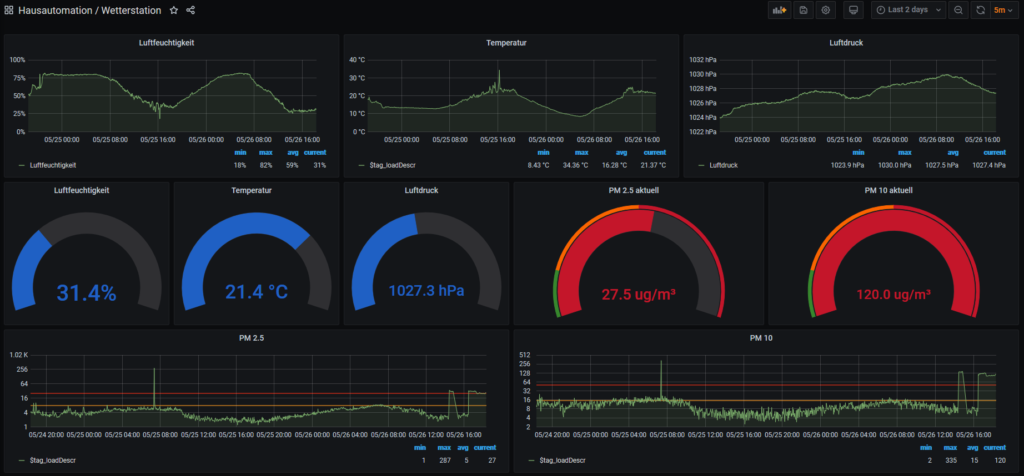Image resolution: width=1024 pixels, height=476 pixels.
Task: Click the 287 max value in PM 2.5 legend
Action: [x=445, y=460]
